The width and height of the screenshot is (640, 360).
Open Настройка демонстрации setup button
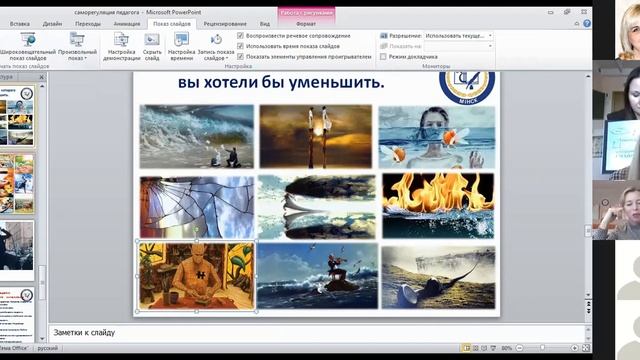click(x=121, y=47)
